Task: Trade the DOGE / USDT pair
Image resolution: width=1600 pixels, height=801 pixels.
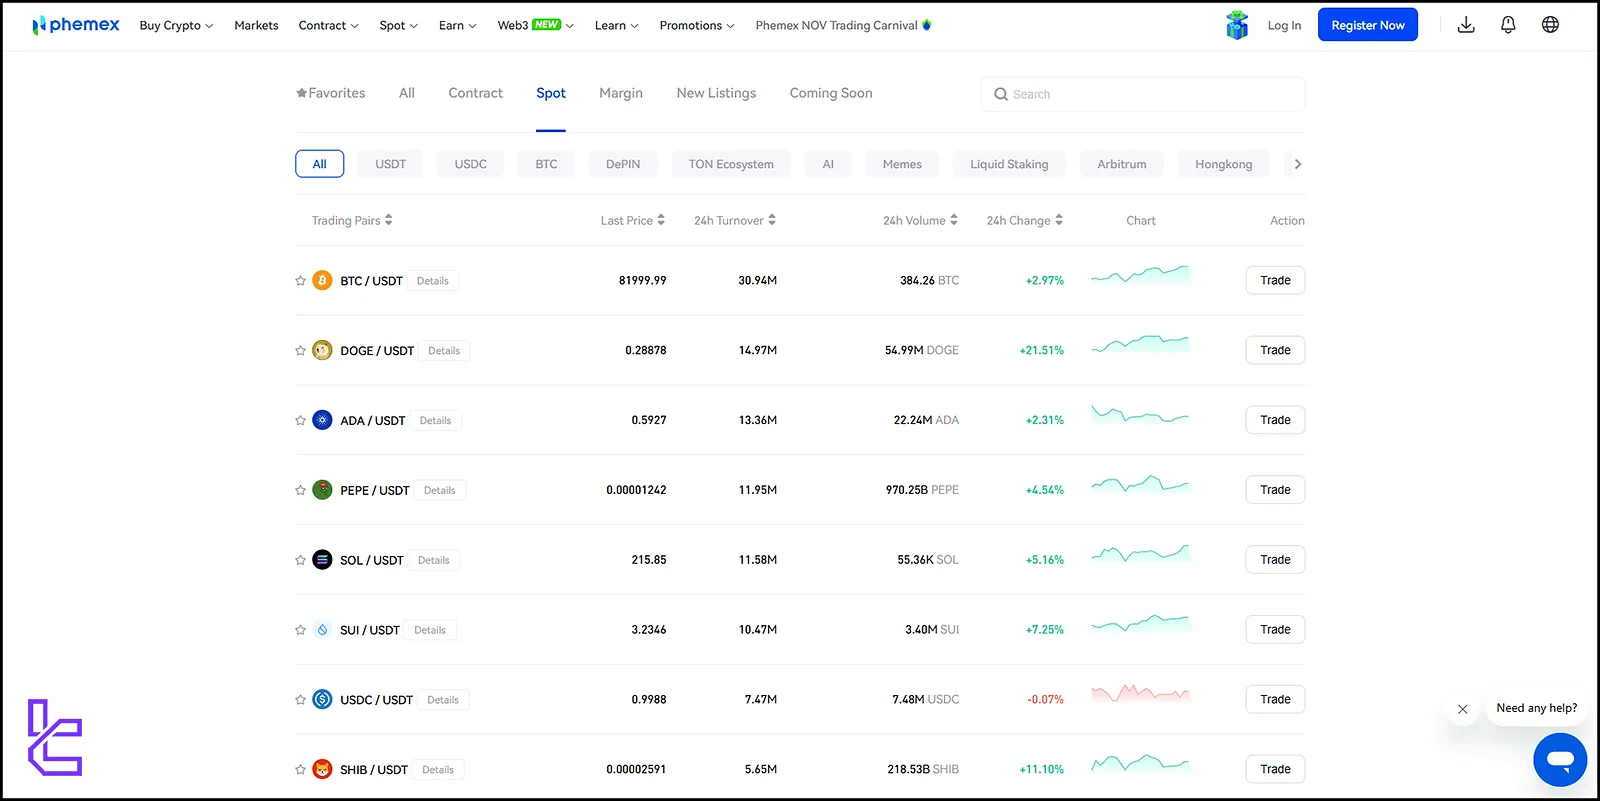Action: click(1275, 350)
